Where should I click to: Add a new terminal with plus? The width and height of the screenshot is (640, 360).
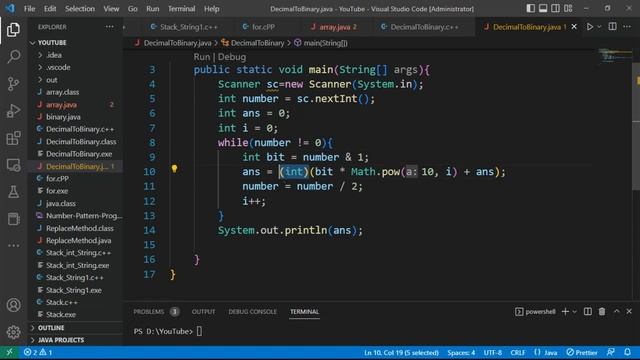click(x=565, y=311)
